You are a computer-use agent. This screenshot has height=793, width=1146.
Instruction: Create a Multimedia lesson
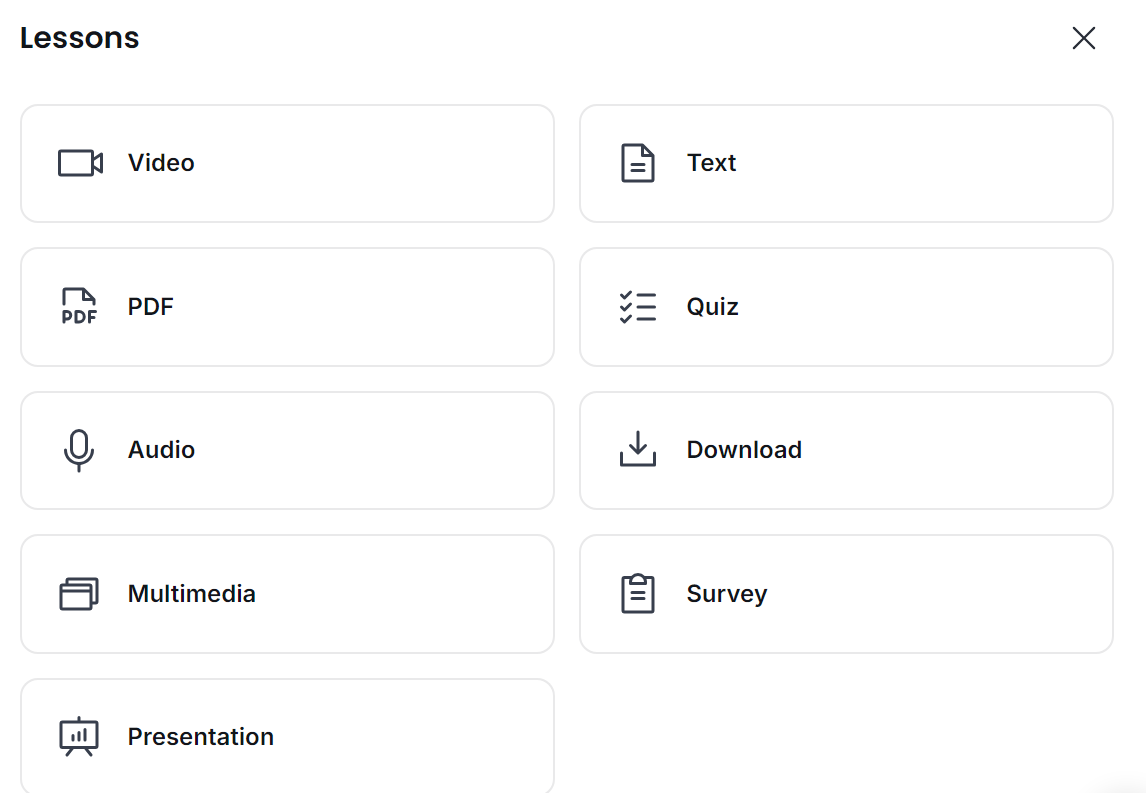(287, 593)
